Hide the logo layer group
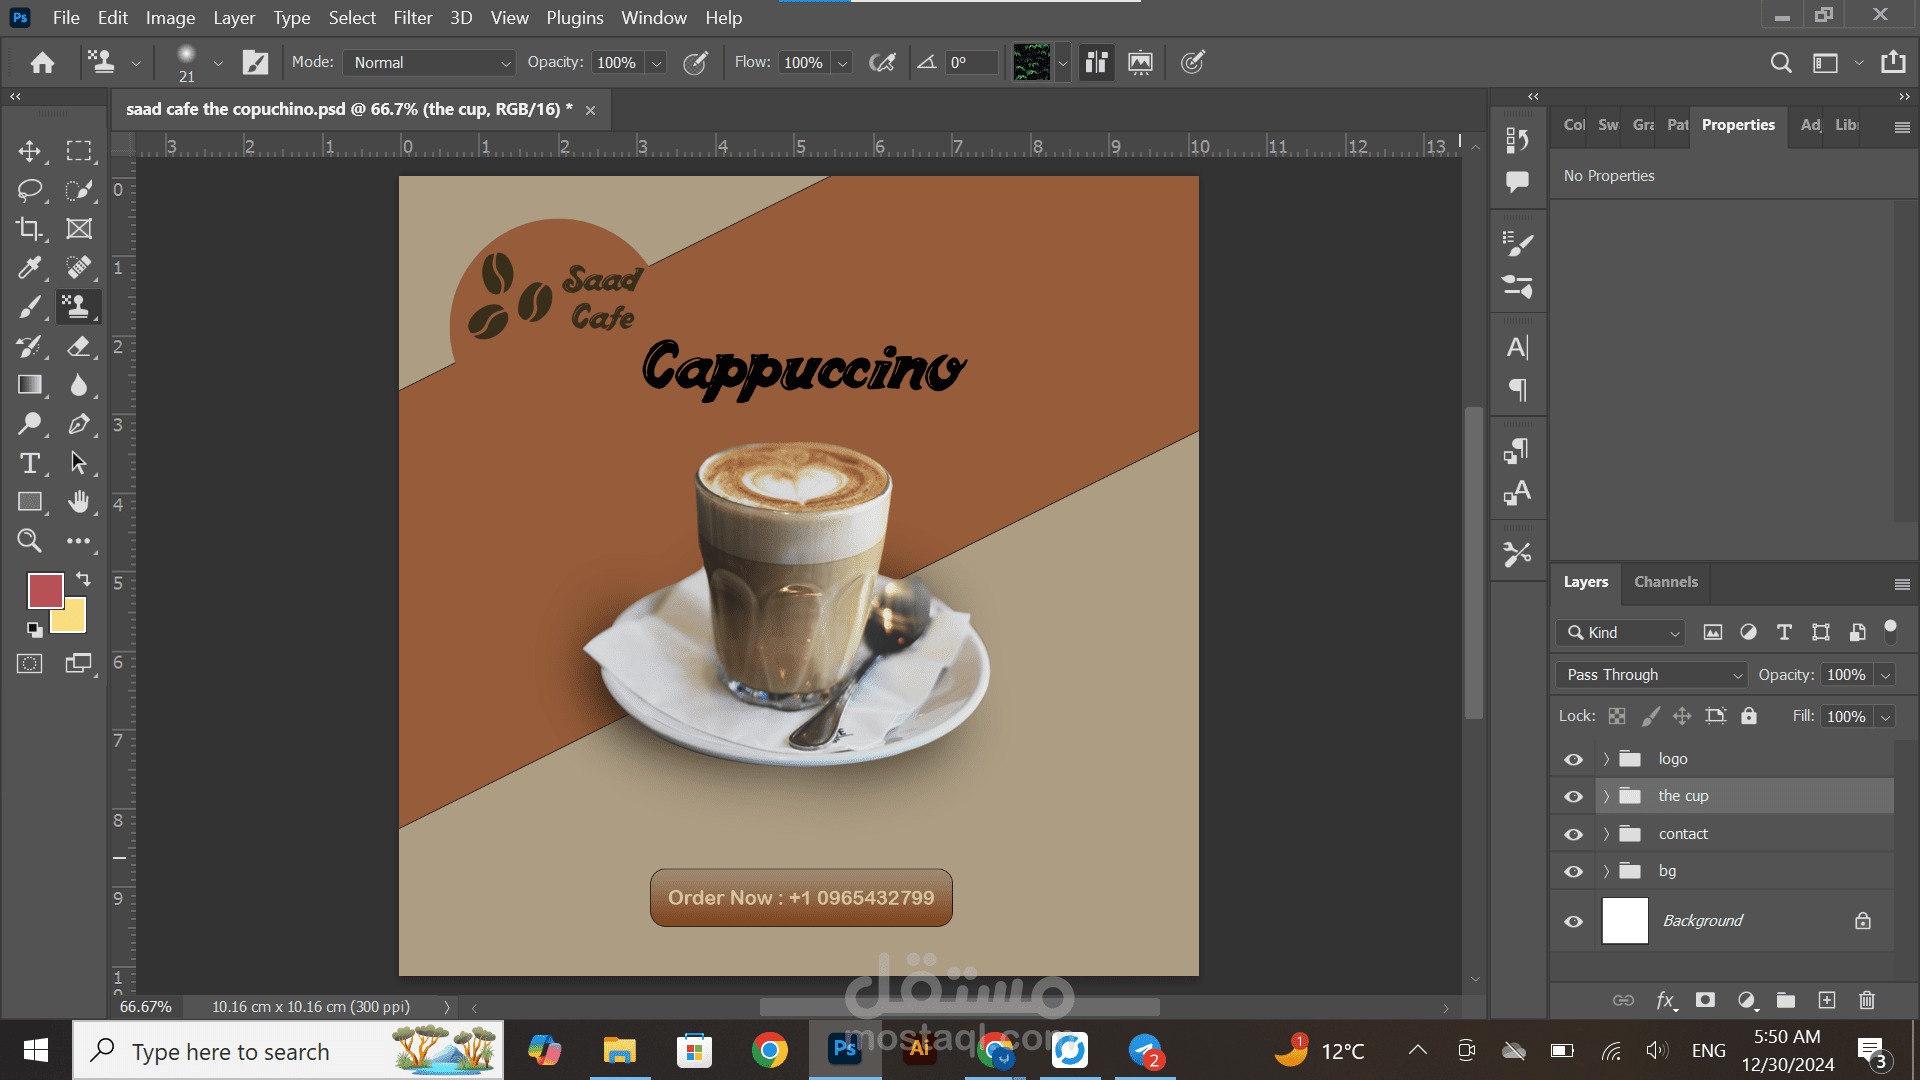 coord(1573,759)
